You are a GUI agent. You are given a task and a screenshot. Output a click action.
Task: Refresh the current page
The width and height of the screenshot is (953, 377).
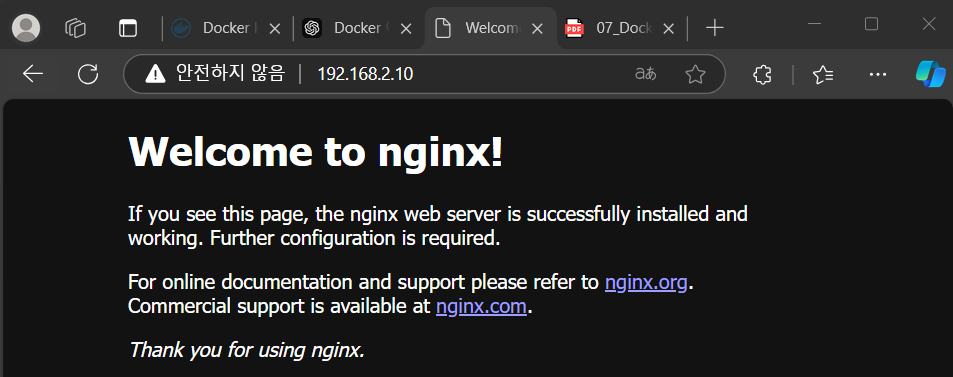pyautogui.click(x=88, y=74)
